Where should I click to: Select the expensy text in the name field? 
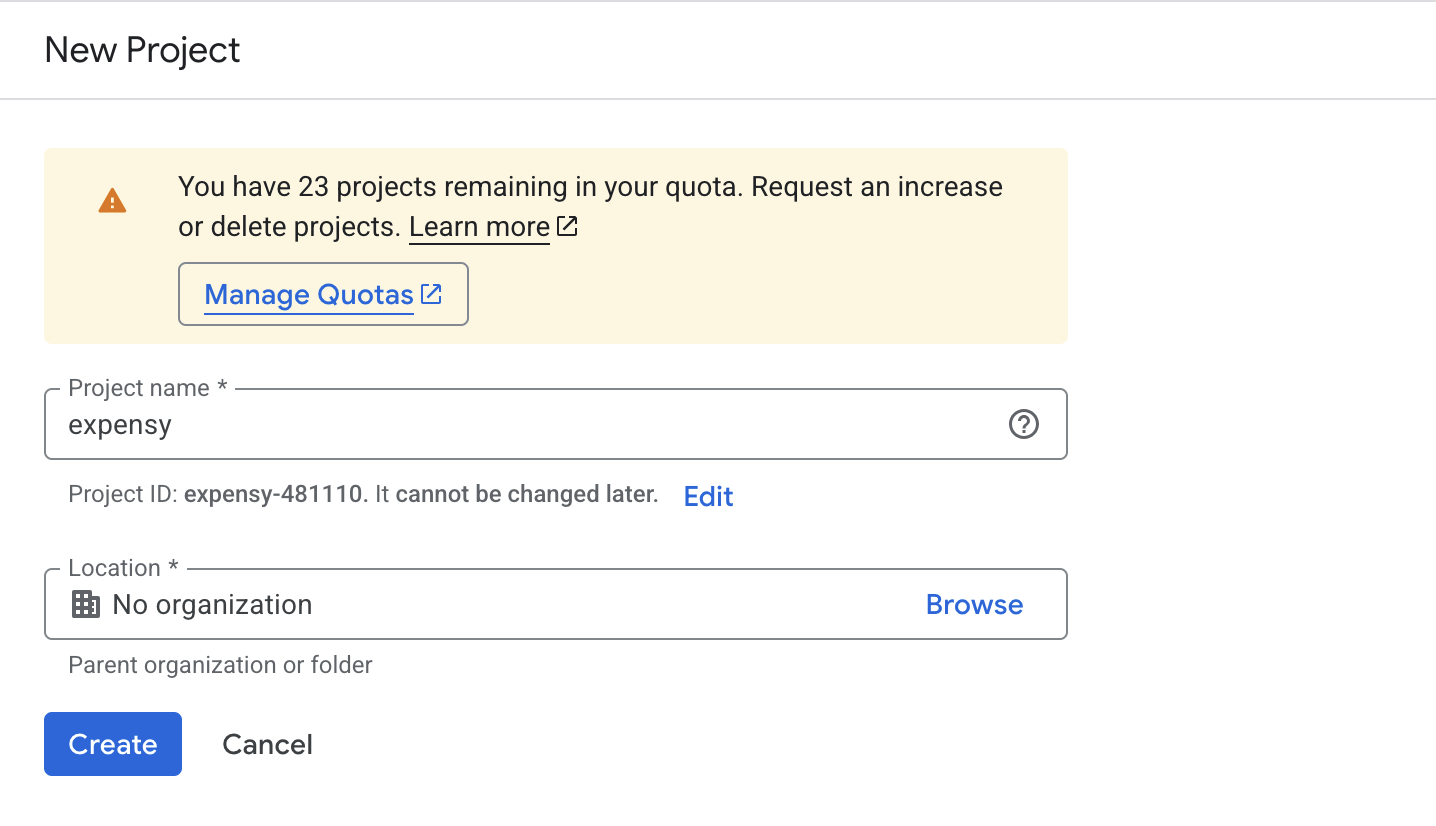point(119,424)
